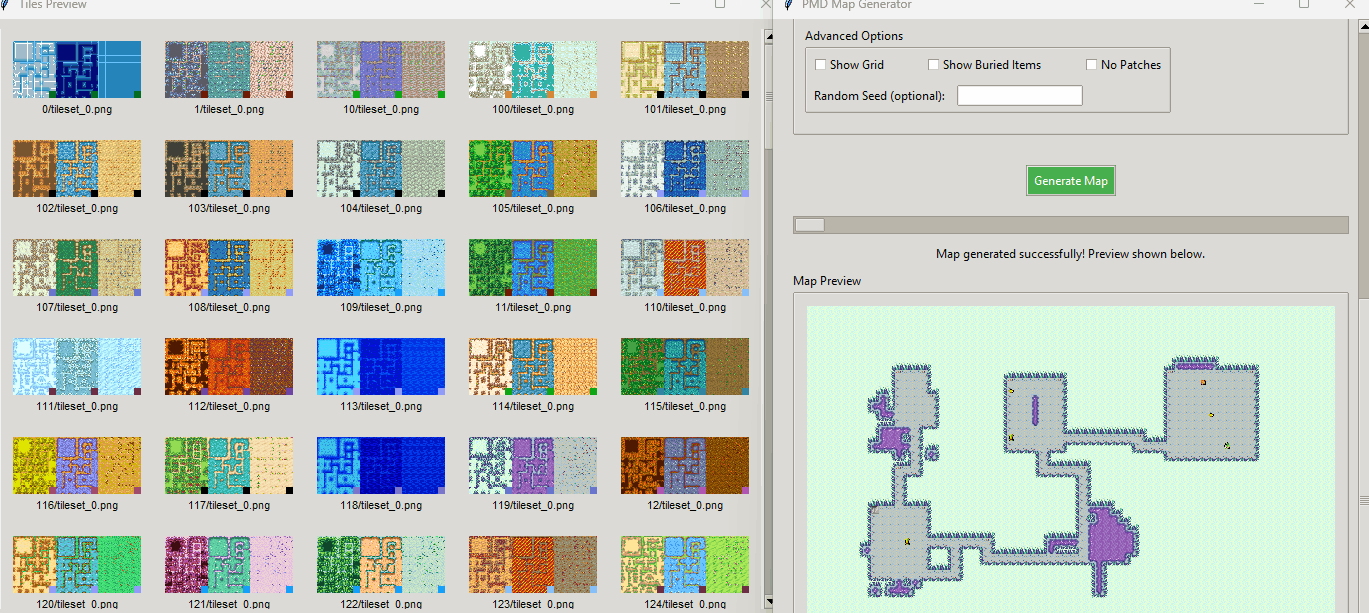This screenshot has height=613, width=1369.
Task: Select the 0/tileset_0.png thumbnail
Action: (77, 69)
